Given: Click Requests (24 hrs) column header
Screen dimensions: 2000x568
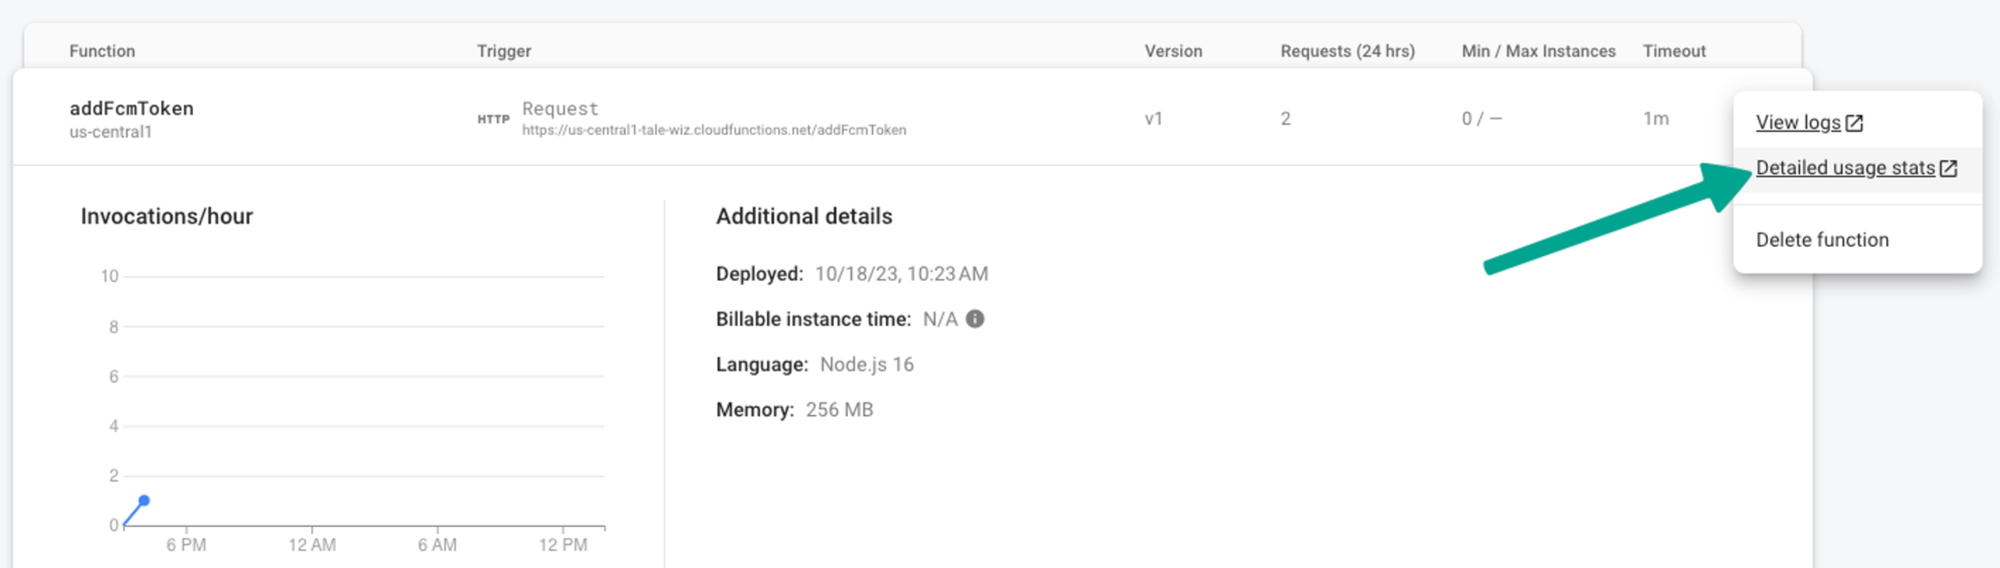Looking at the screenshot, I should point(1347,51).
